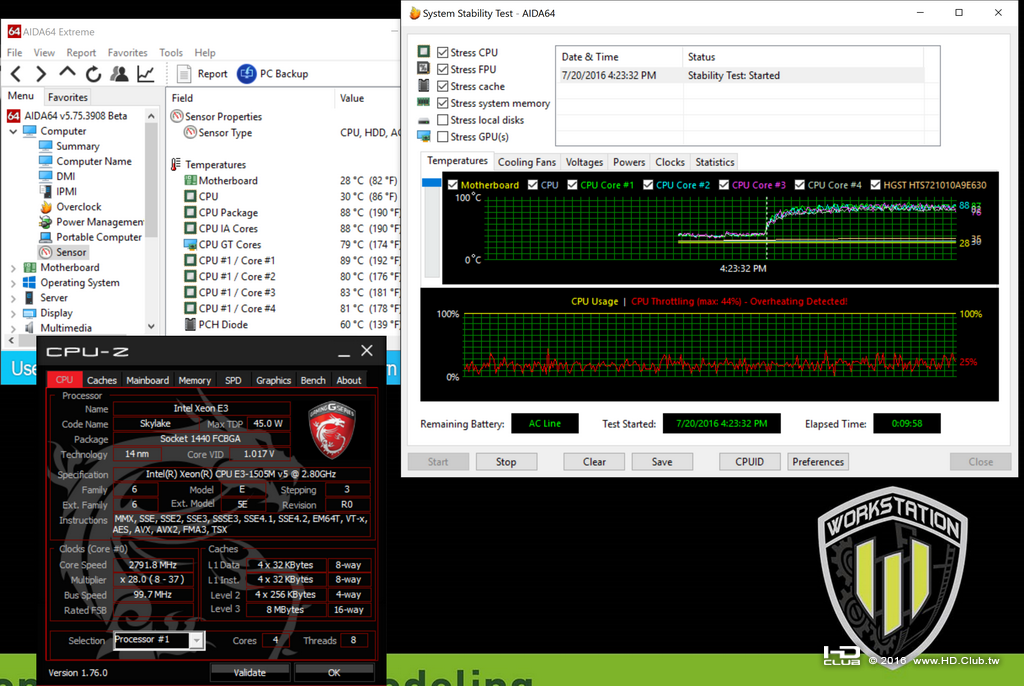Click the MSI dragon logo in CPU-Z
The height and width of the screenshot is (686, 1024).
(332, 430)
